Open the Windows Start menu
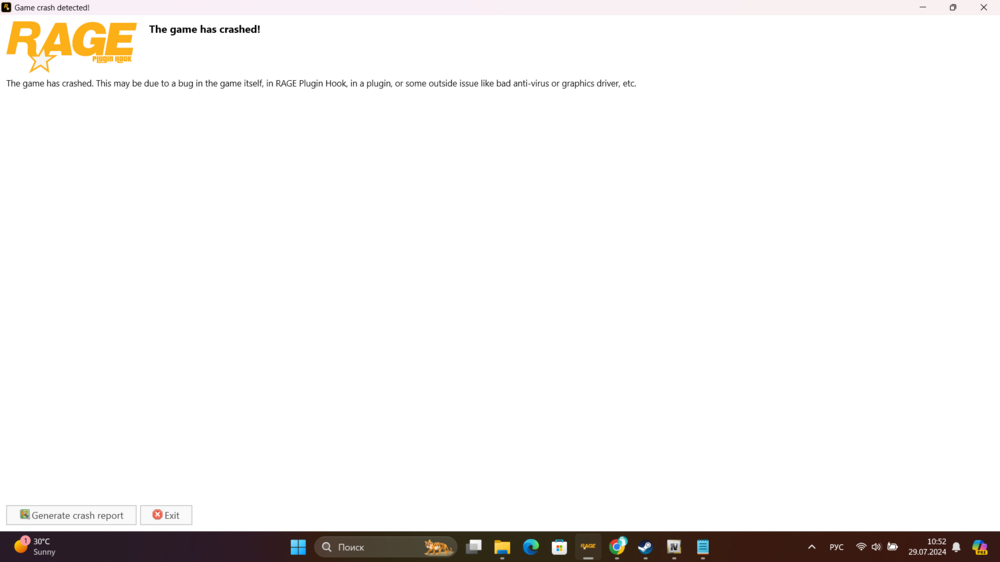The height and width of the screenshot is (562, 1000). click(x=298, y=547)
